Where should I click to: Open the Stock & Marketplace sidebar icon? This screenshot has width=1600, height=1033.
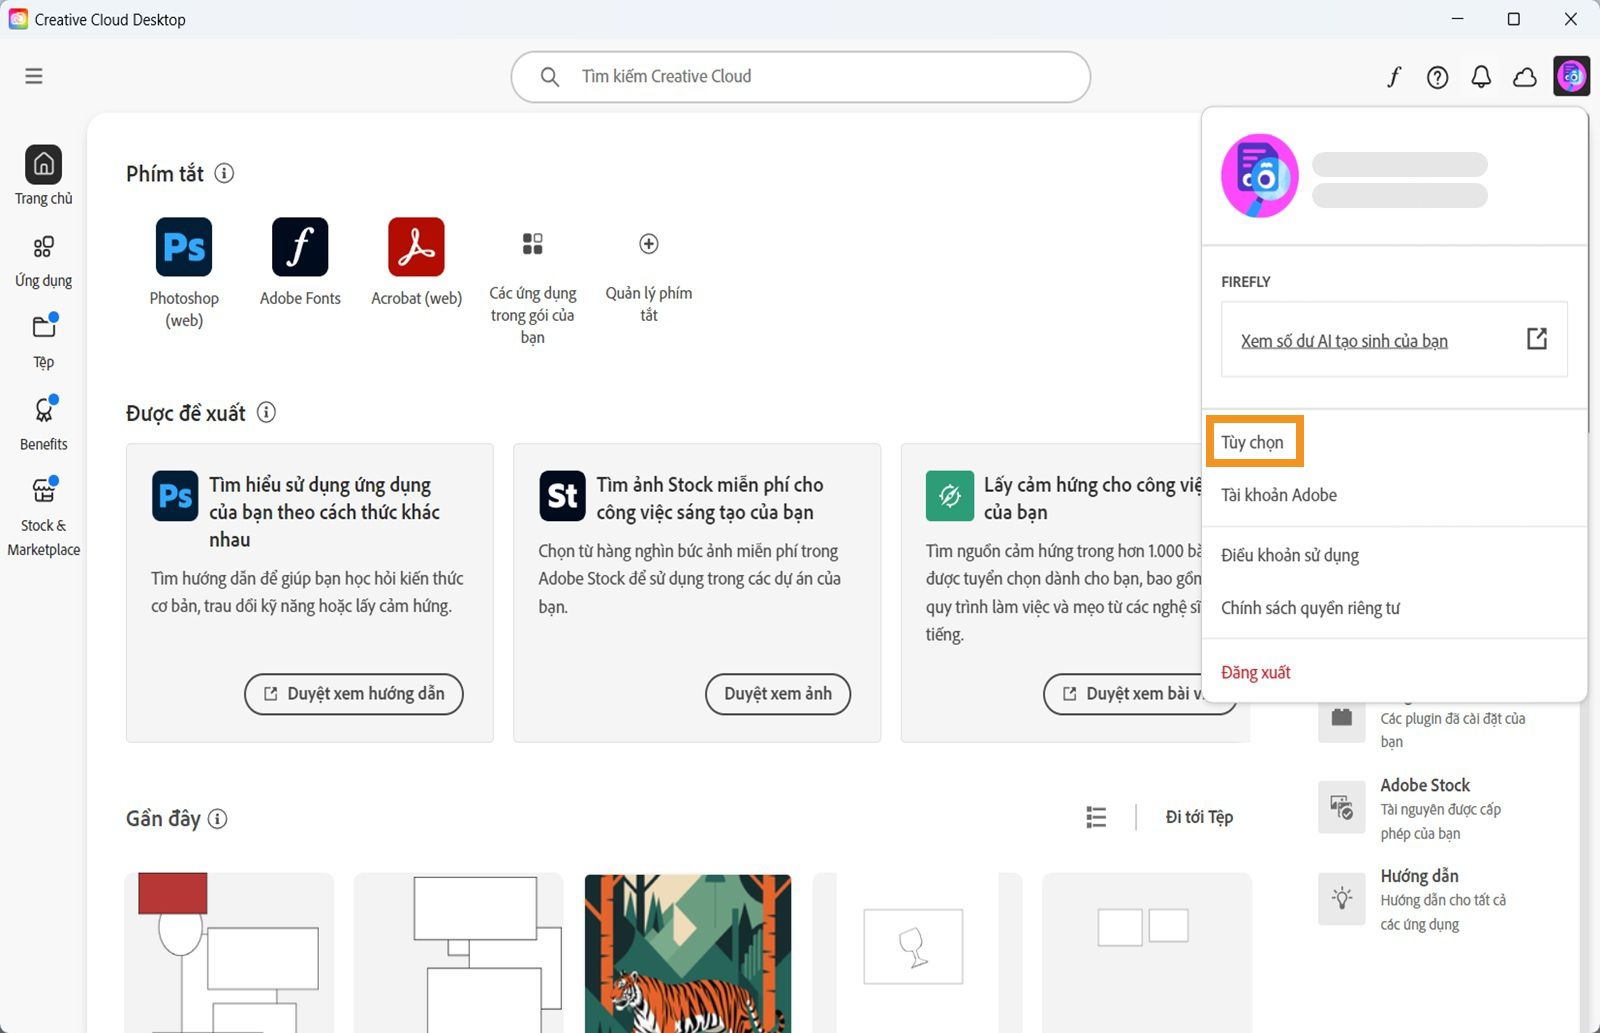[x=44, y=490]
